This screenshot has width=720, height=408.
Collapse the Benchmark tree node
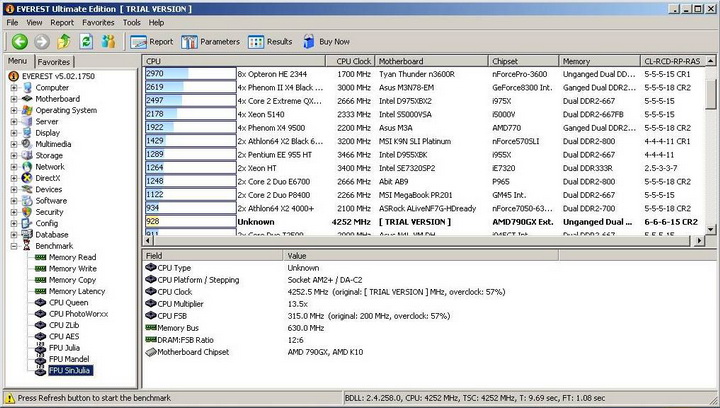coord(14,246)
